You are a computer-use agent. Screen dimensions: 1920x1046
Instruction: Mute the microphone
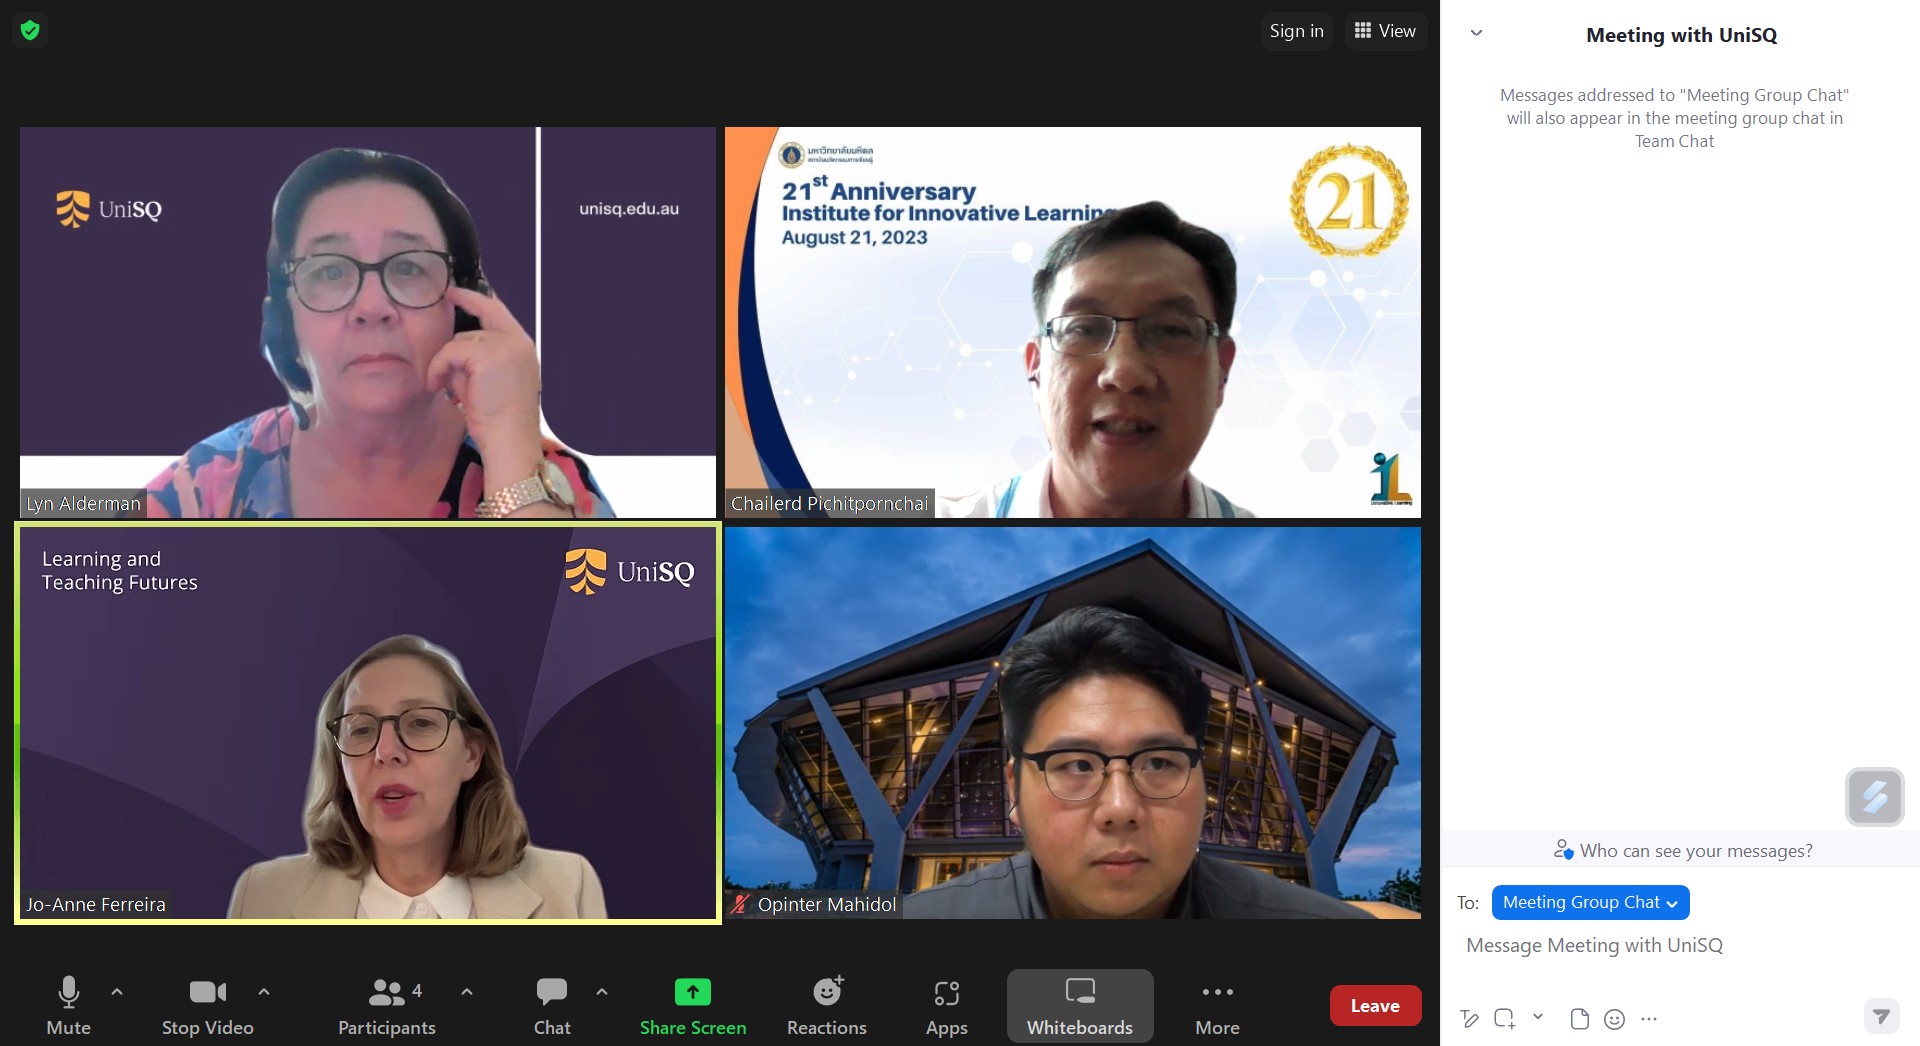68,1005
